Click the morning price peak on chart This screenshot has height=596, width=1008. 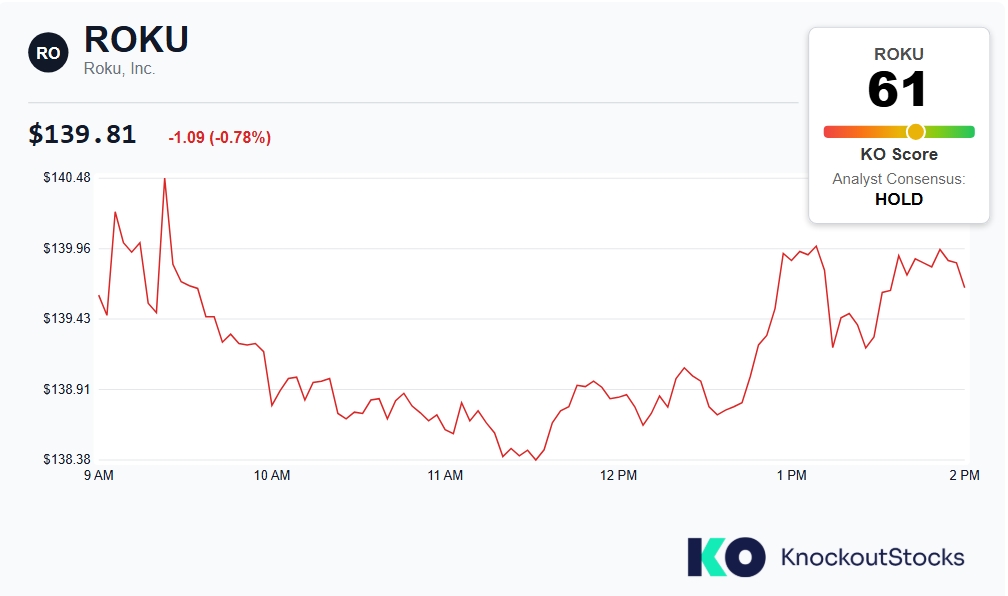[165, 179]
